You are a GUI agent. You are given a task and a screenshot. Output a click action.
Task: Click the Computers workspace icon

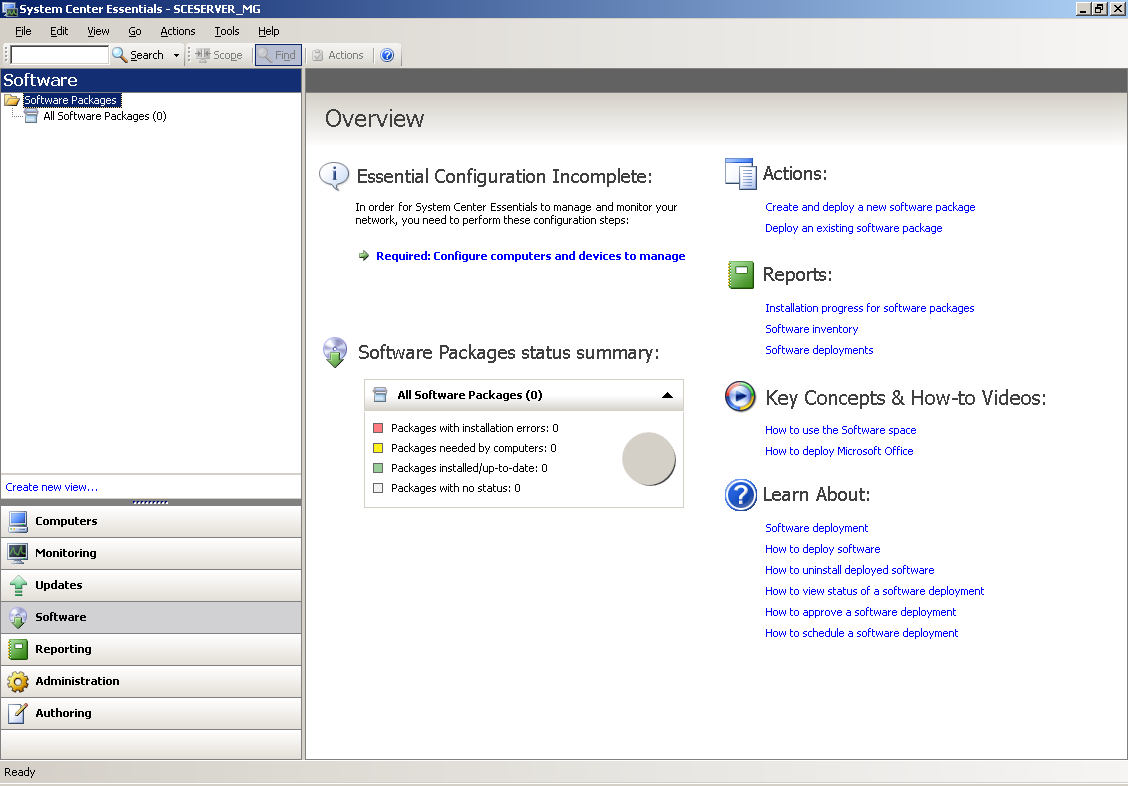[18, 521]
